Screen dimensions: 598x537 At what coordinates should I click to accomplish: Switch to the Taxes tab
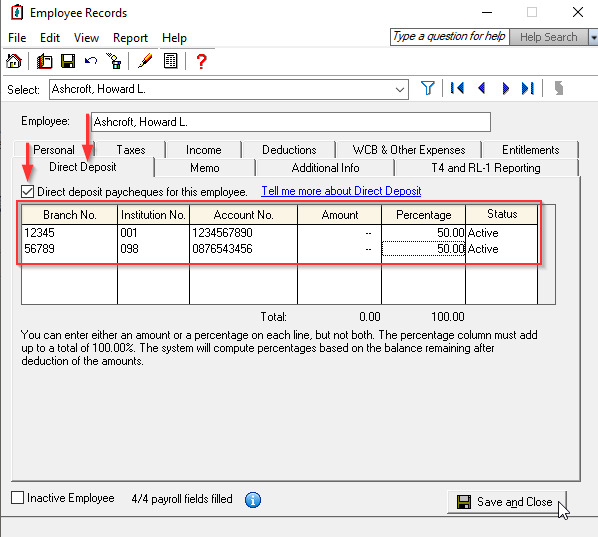131,150
